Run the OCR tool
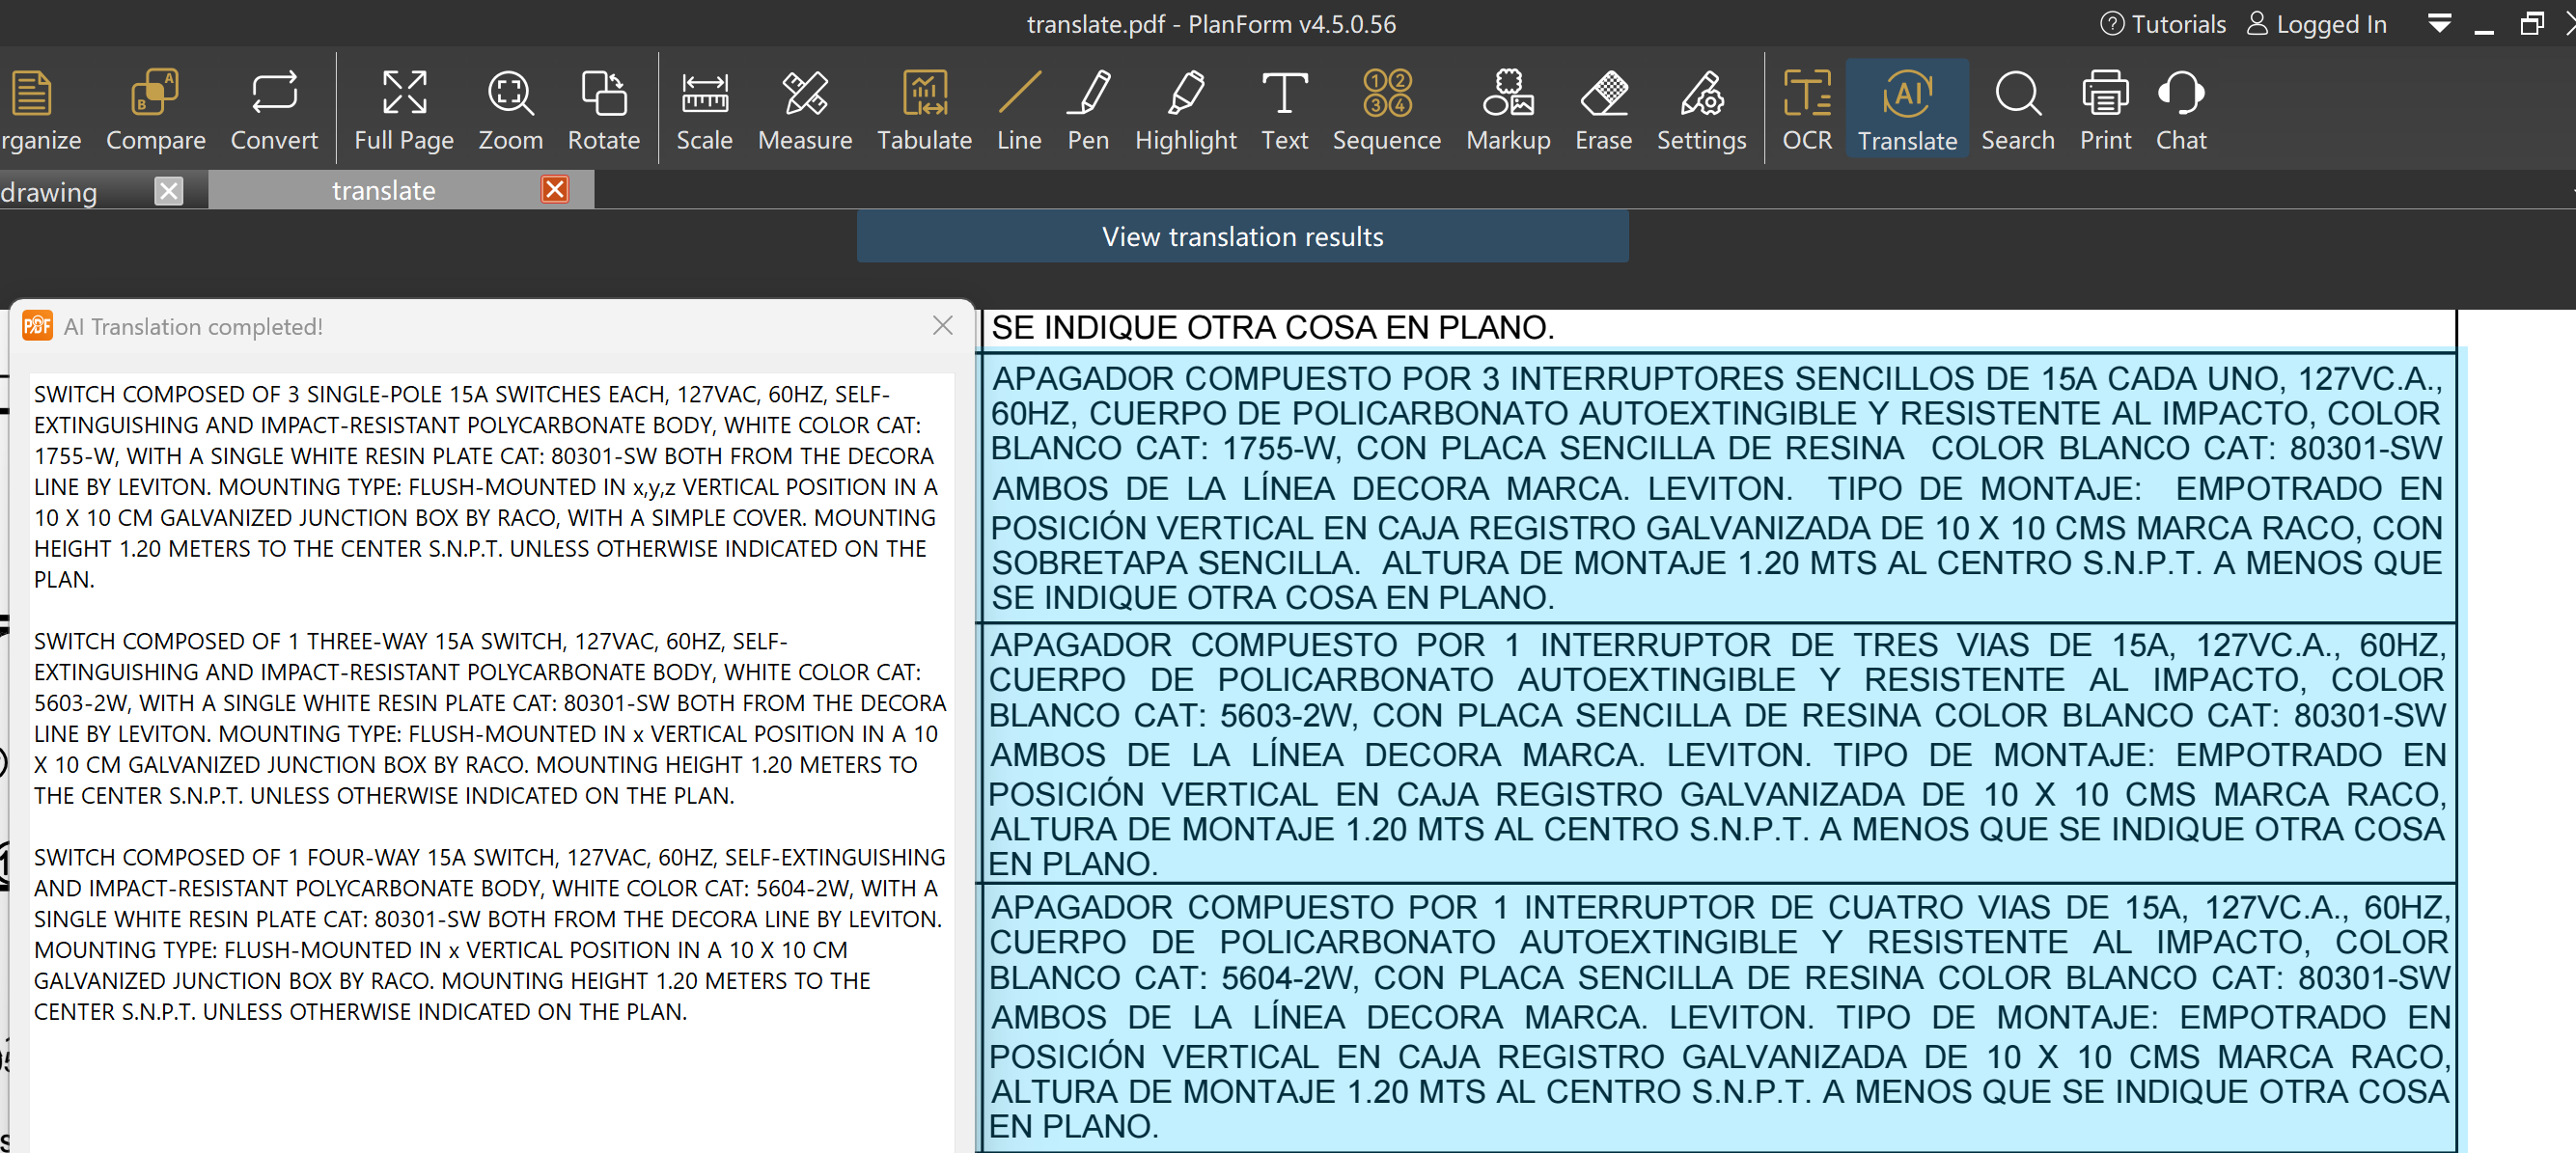Viewport: 2576px width, 1153px height. 1806,109
